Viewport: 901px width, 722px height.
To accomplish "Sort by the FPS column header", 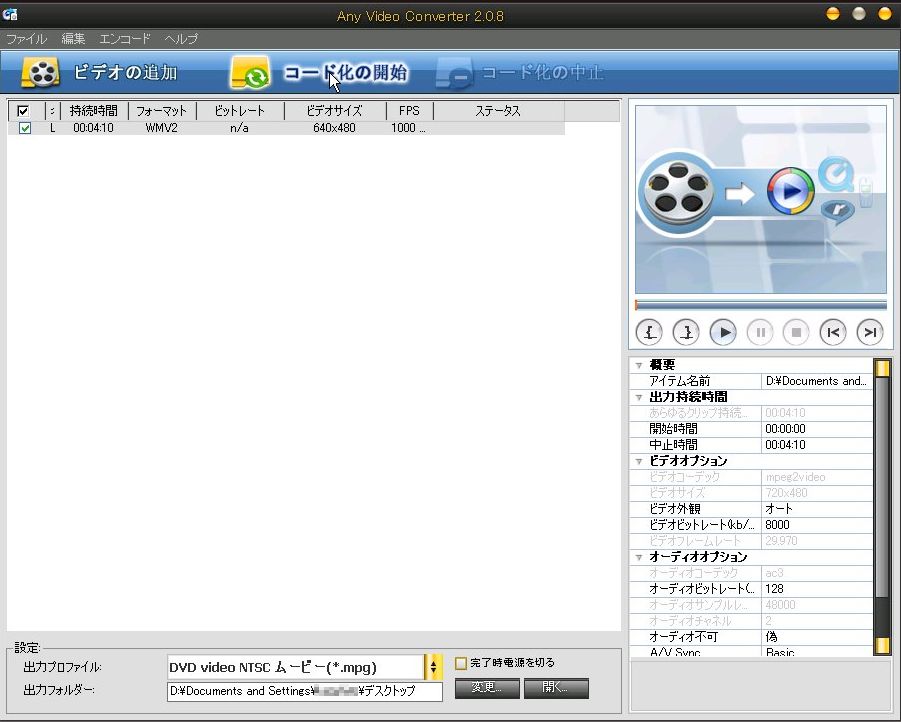I will pyautogui.click(x=409, y=111).
